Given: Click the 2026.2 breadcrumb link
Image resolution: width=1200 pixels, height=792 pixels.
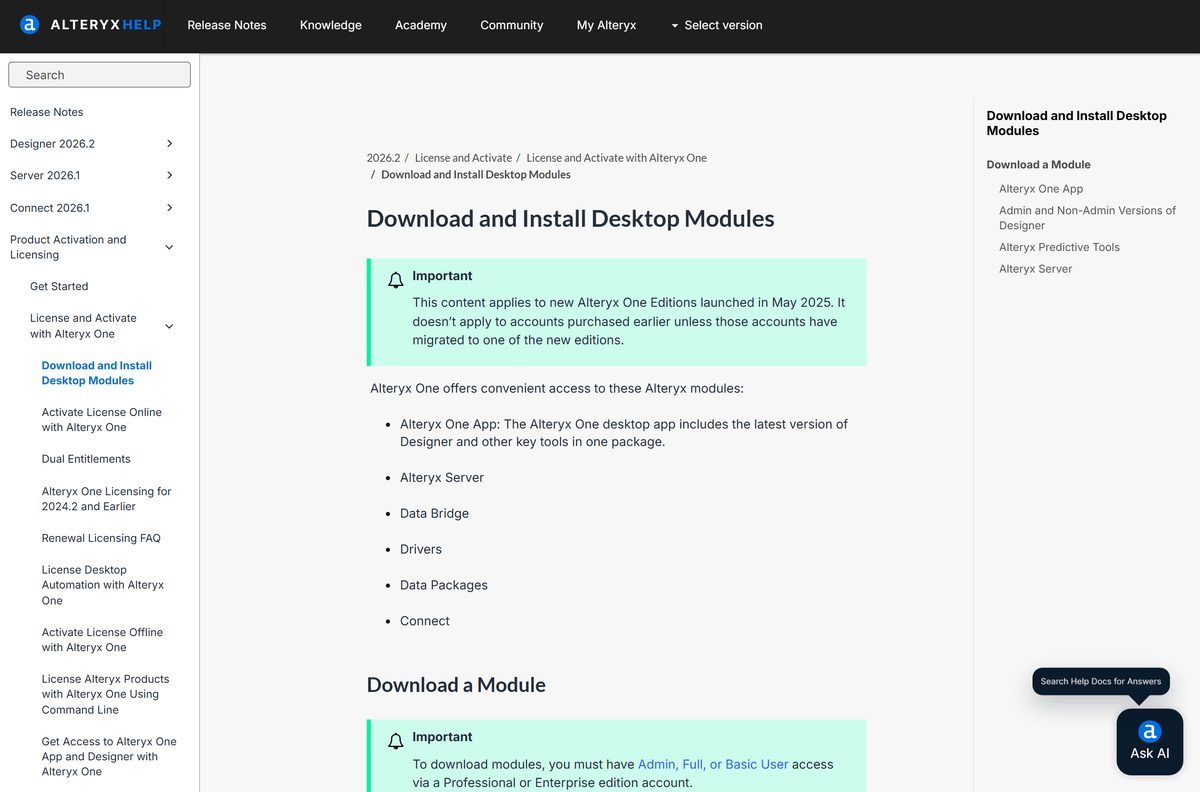Looking at the screenshot, I should click(383, 158).
